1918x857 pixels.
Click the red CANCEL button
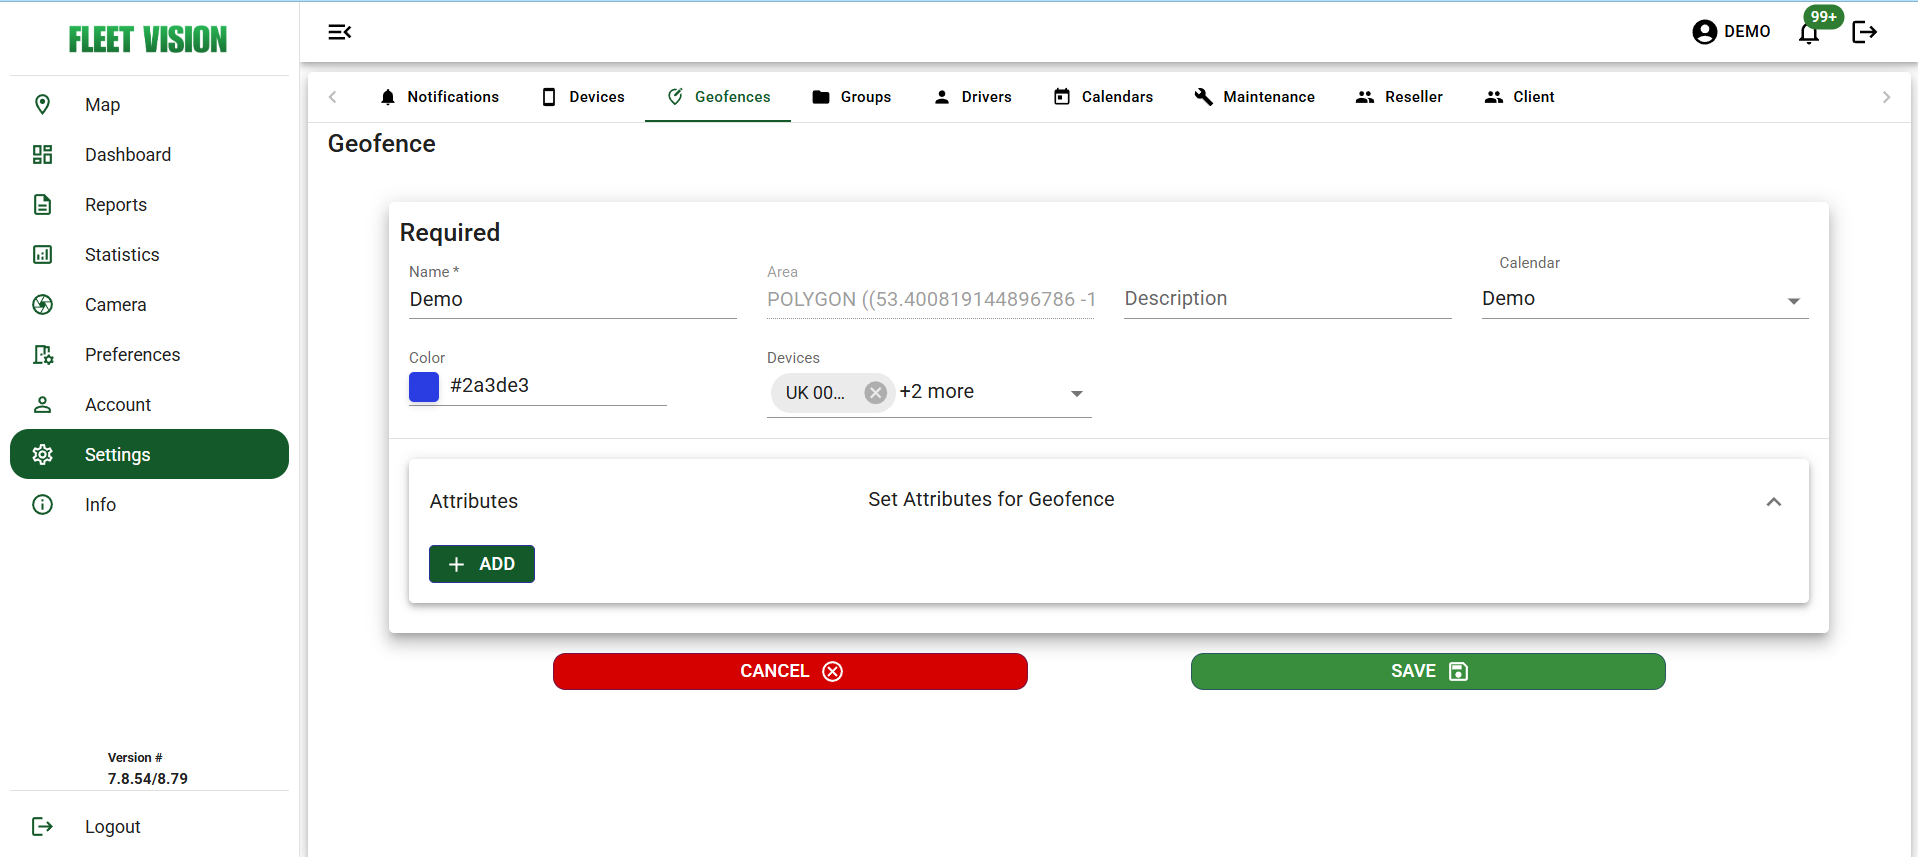tap(790, 671)
